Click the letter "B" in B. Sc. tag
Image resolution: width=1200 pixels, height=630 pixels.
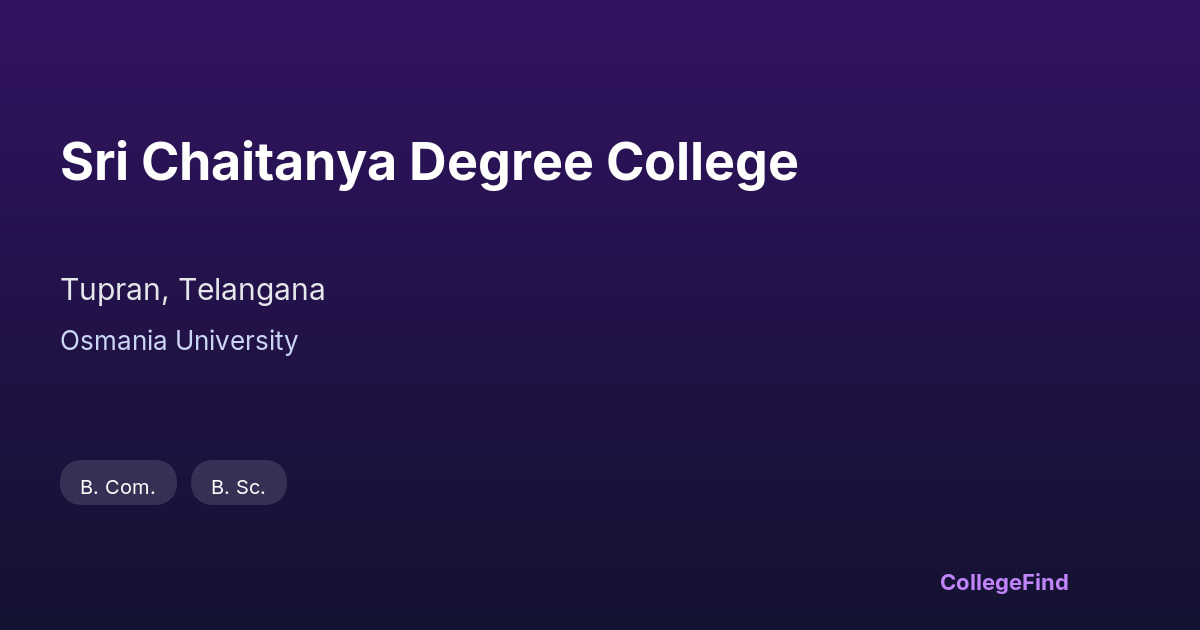pyautogui.click(x=218, y=487)
